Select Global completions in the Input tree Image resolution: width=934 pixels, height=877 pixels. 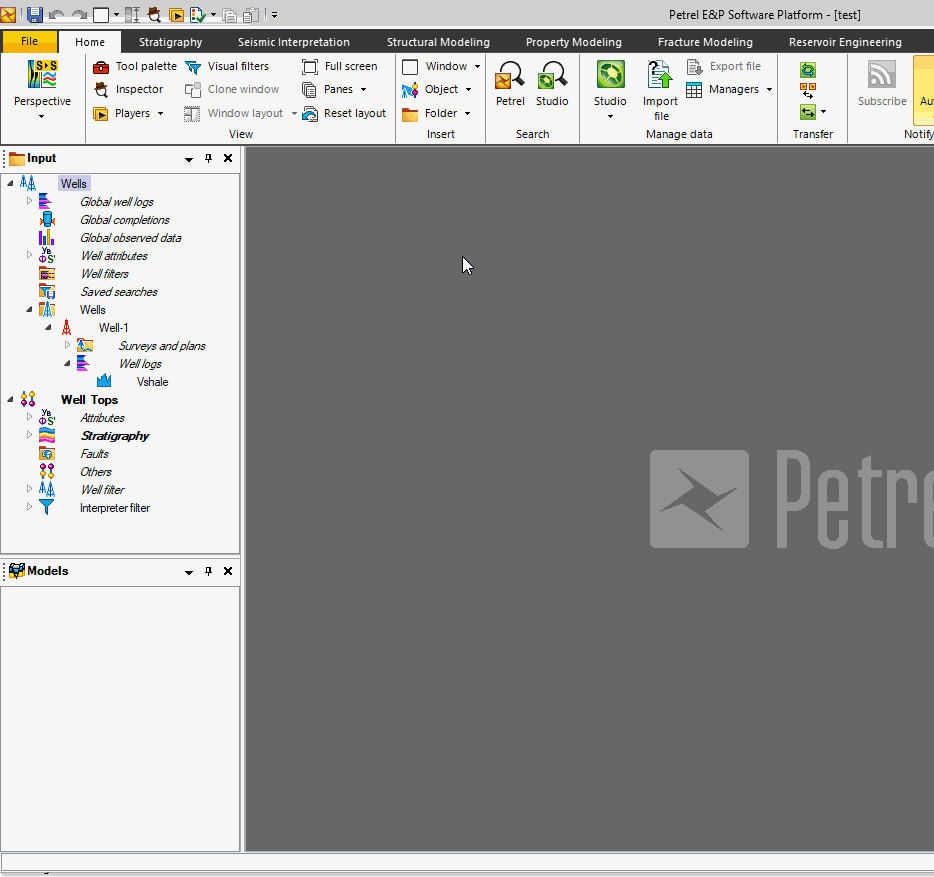point(124,220)
